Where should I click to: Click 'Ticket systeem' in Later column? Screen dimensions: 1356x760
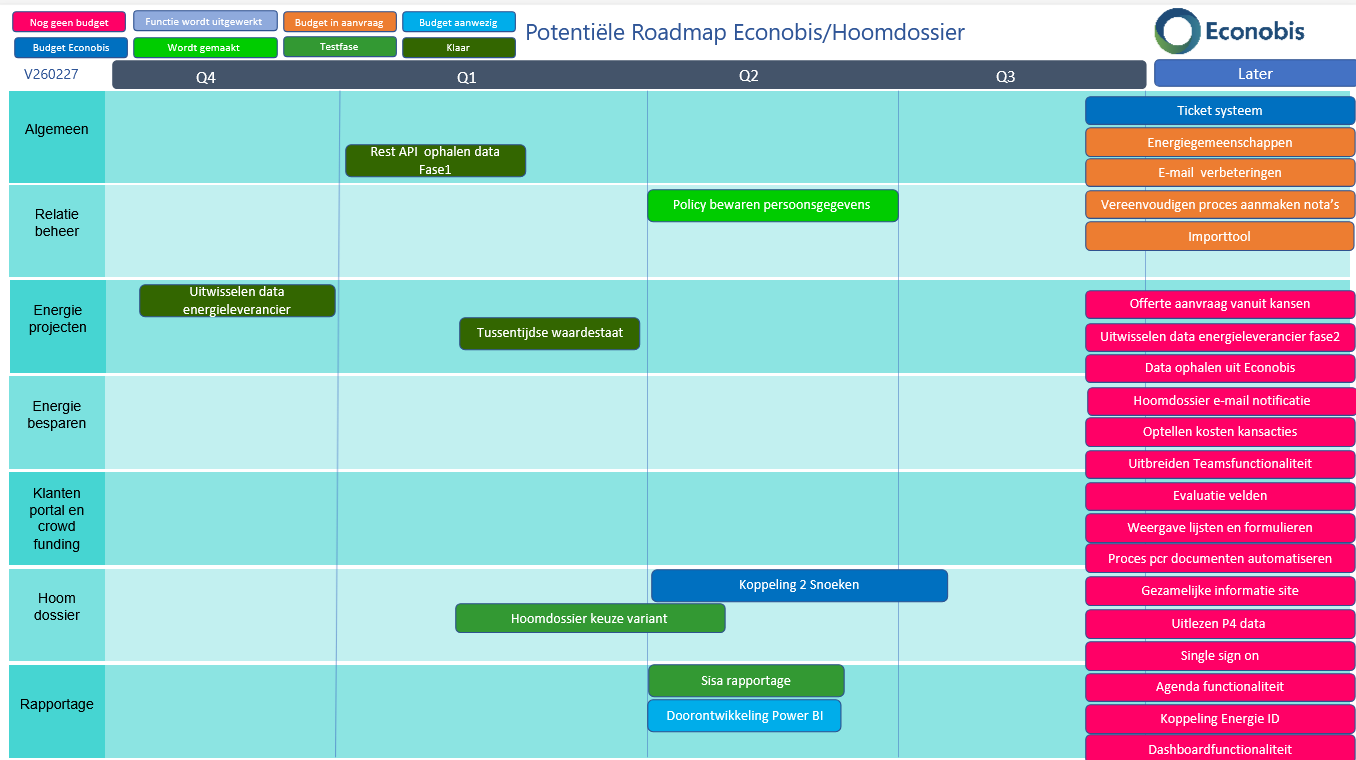point(1220,111)
